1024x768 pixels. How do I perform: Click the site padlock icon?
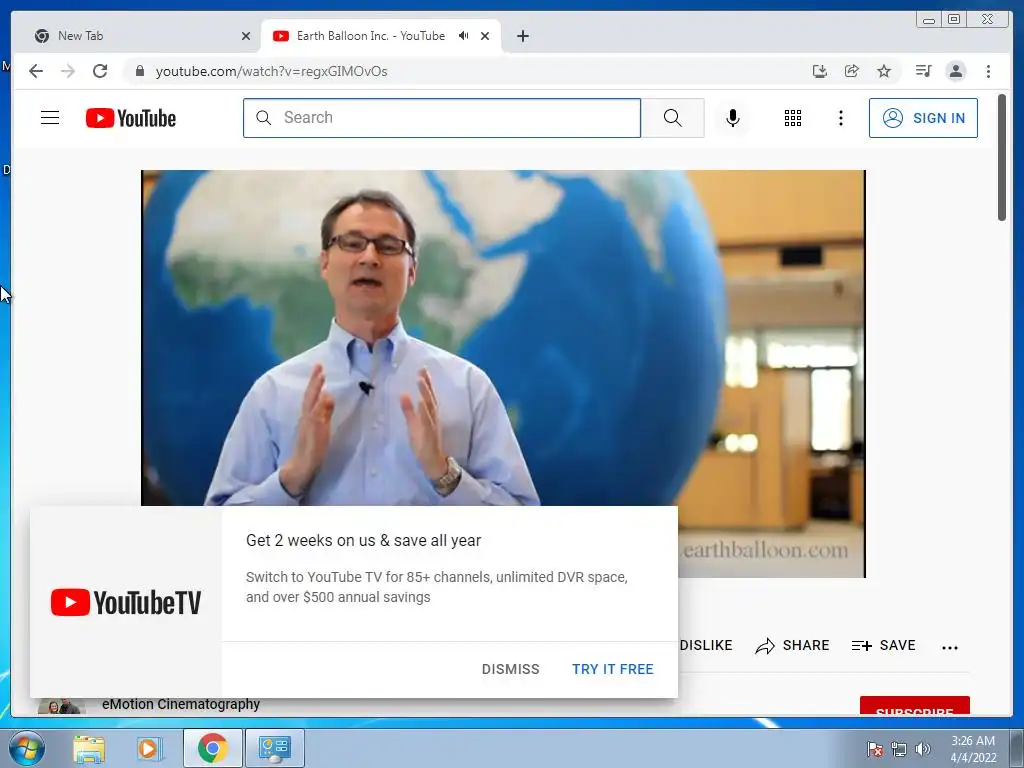point(139,71)
